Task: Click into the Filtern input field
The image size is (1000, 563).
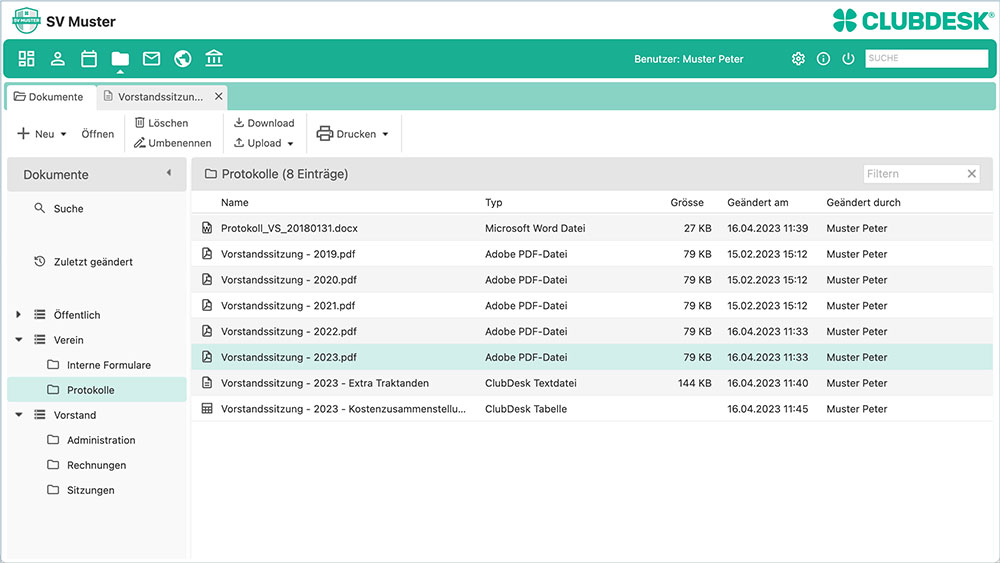Action: click(x=913, y=173)
